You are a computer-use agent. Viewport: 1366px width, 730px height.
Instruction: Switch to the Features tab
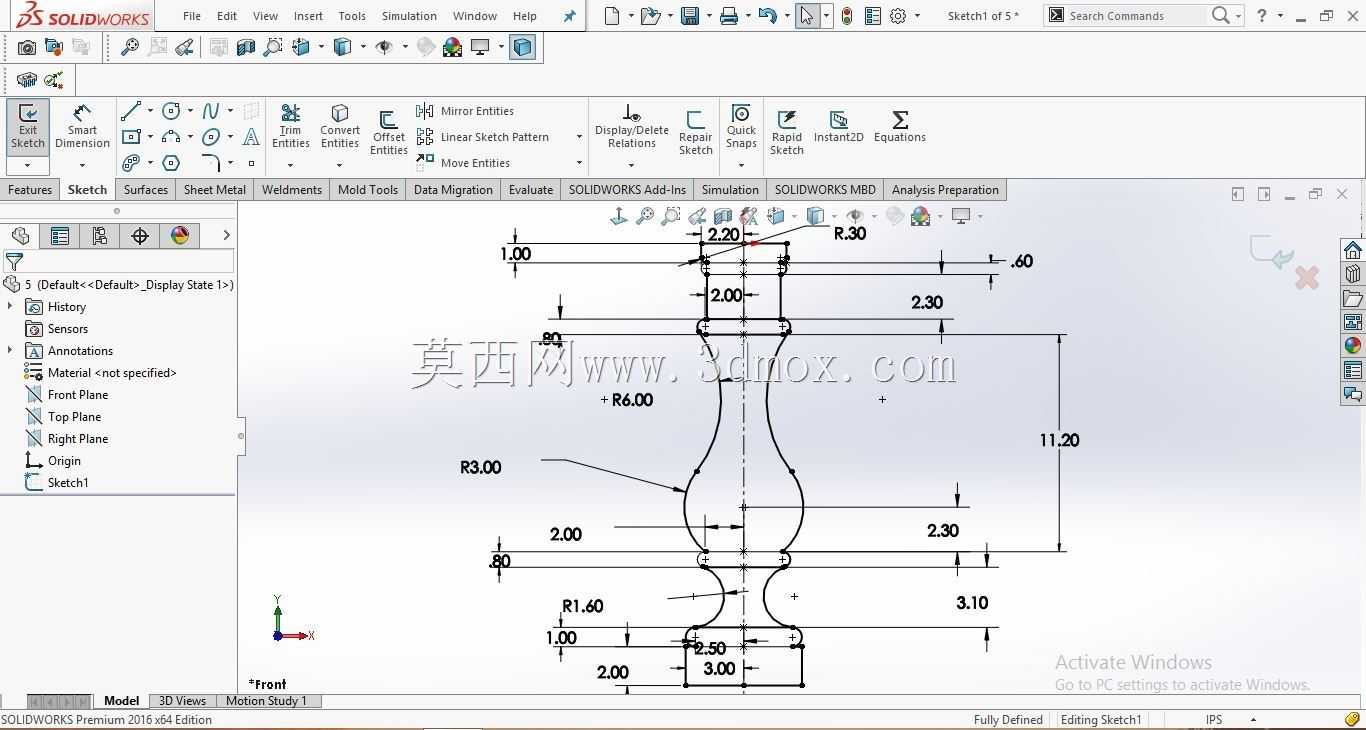pos(30,190)
